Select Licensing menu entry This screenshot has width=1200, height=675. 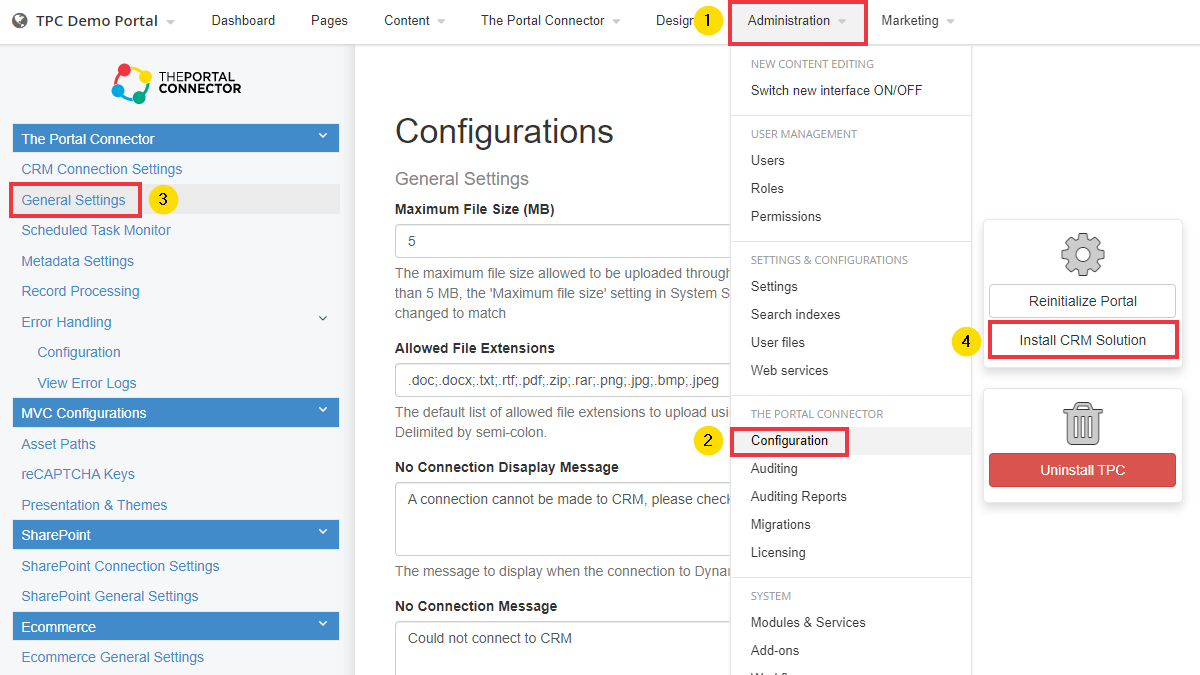pyautogui.click(x=778, y=552)
